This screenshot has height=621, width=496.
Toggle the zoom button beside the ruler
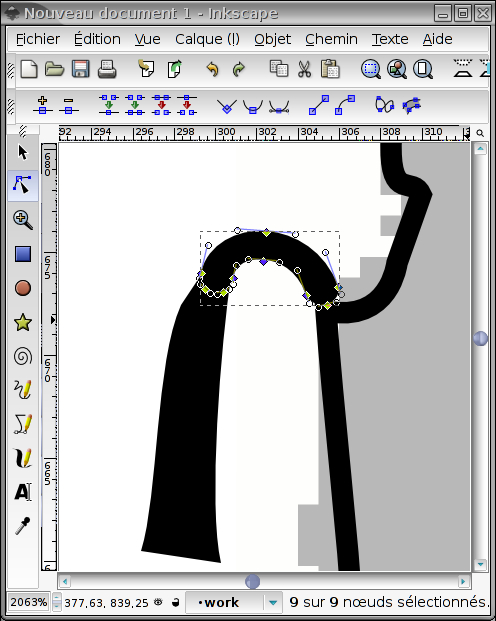480,133
